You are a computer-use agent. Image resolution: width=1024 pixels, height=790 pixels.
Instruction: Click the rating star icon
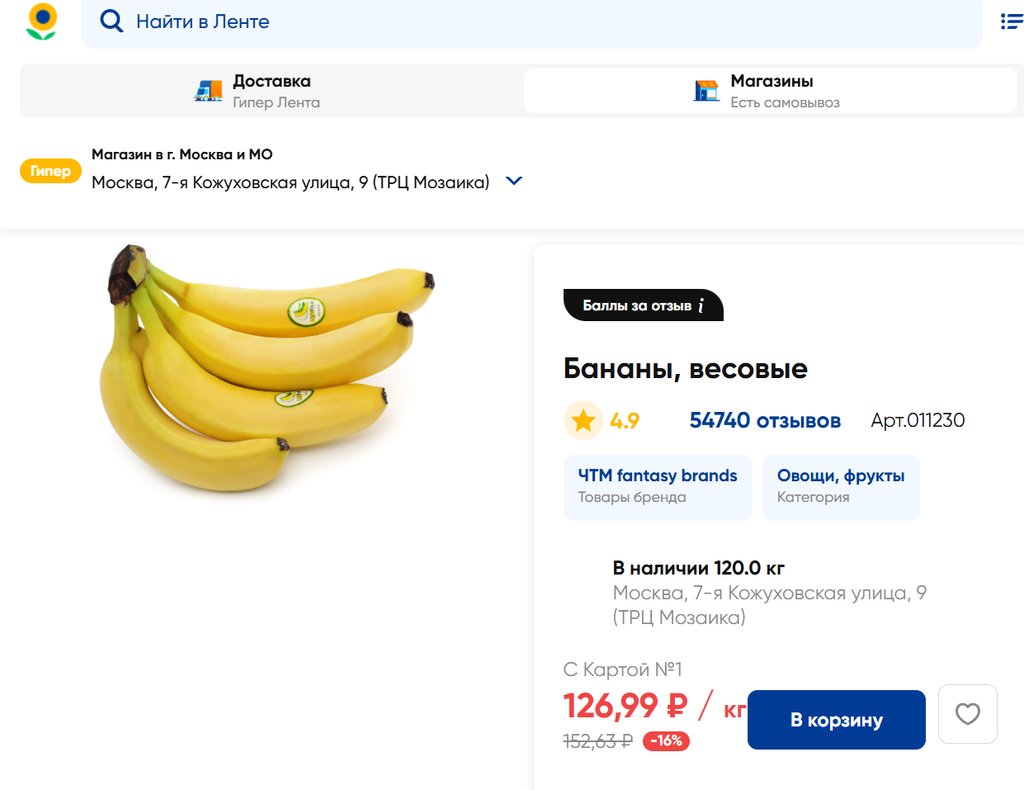tap(583, 421)
